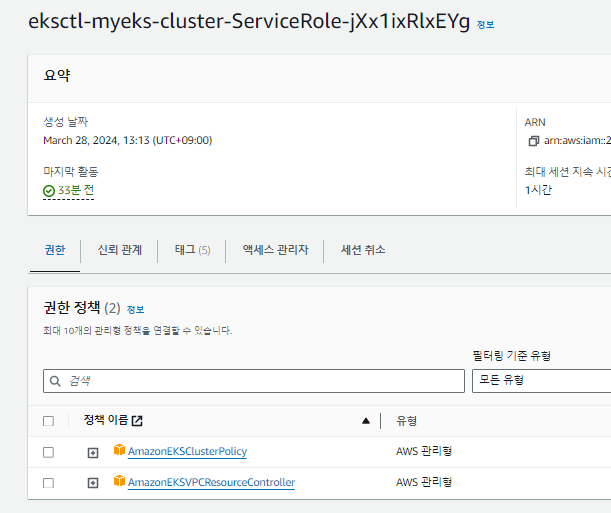Click 정보 link beside the role name
This screenshot has height=513, width=611.
click(485, 24)
